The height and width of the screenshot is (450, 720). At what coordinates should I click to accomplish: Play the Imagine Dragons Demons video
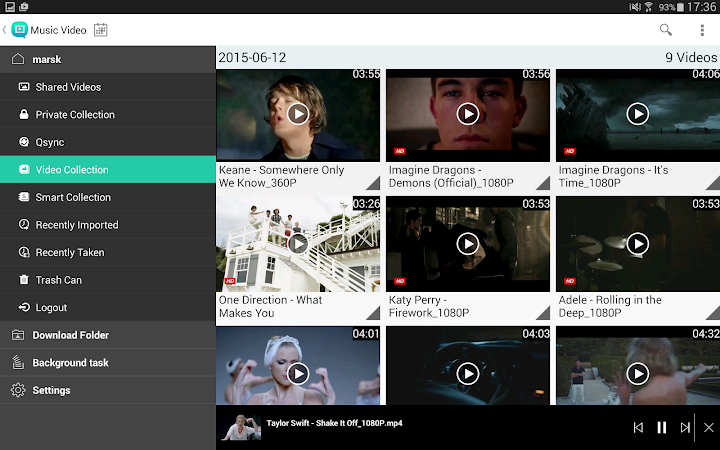[468, 114]
